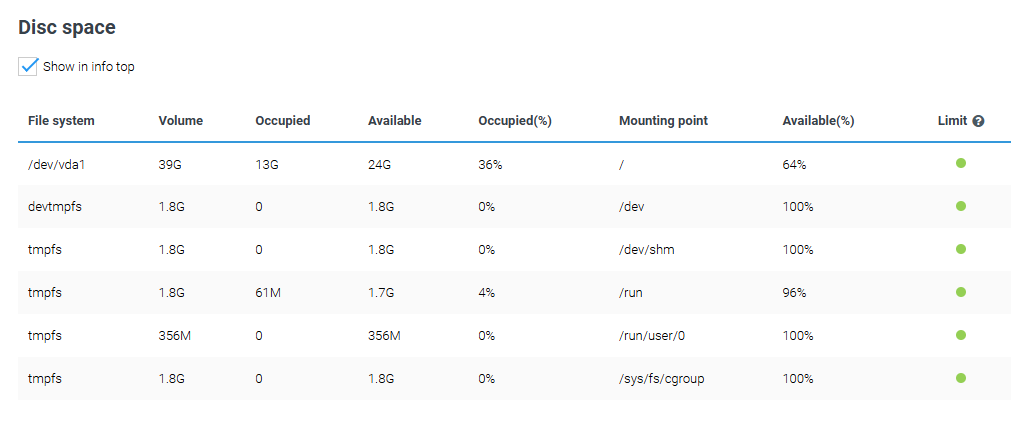Click the Mounting point column header
1032x425 pixels.
point(663,121)
